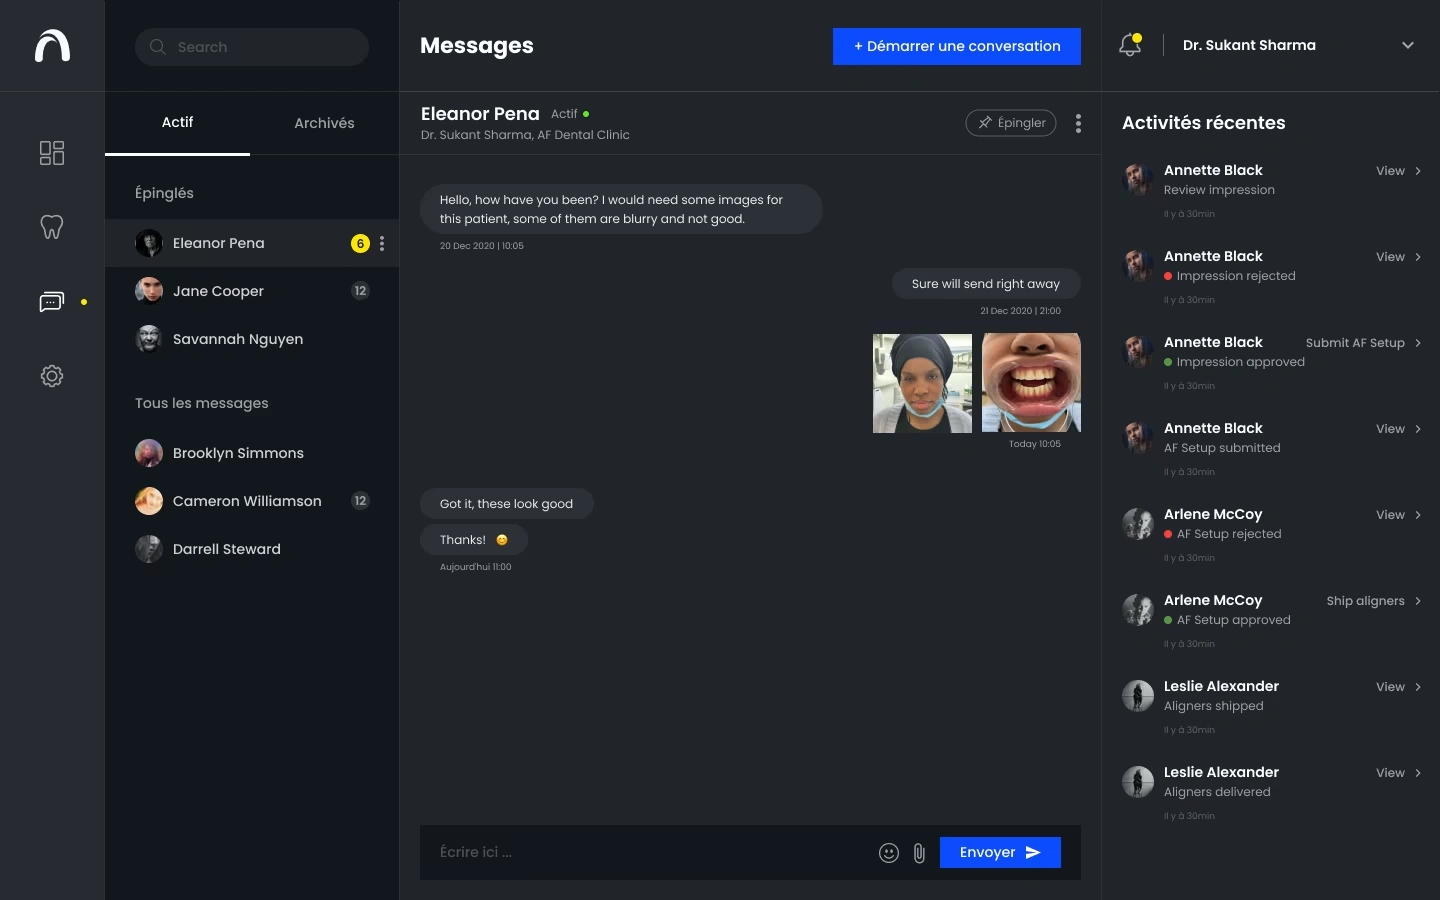Click View link for Aligners shipped
The height and width of the screenshot is (900, 1440).
click(x=1390, y=687)
